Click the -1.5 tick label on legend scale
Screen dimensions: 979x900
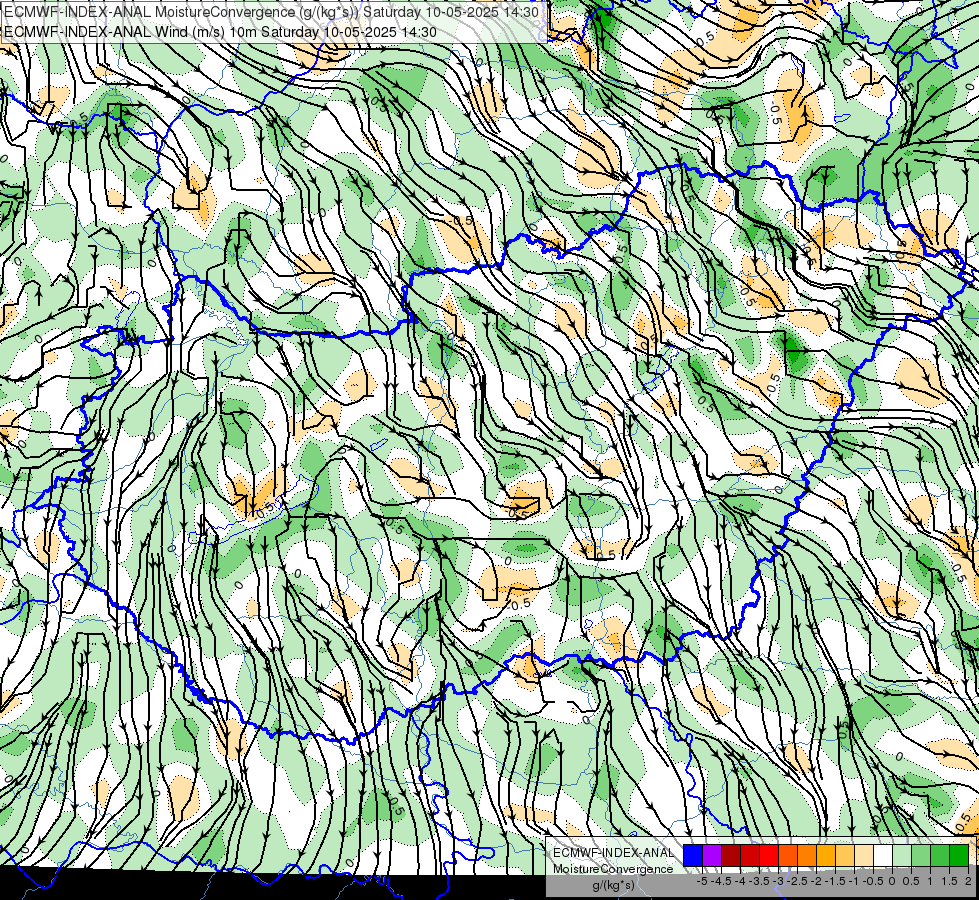coord(835,881)
